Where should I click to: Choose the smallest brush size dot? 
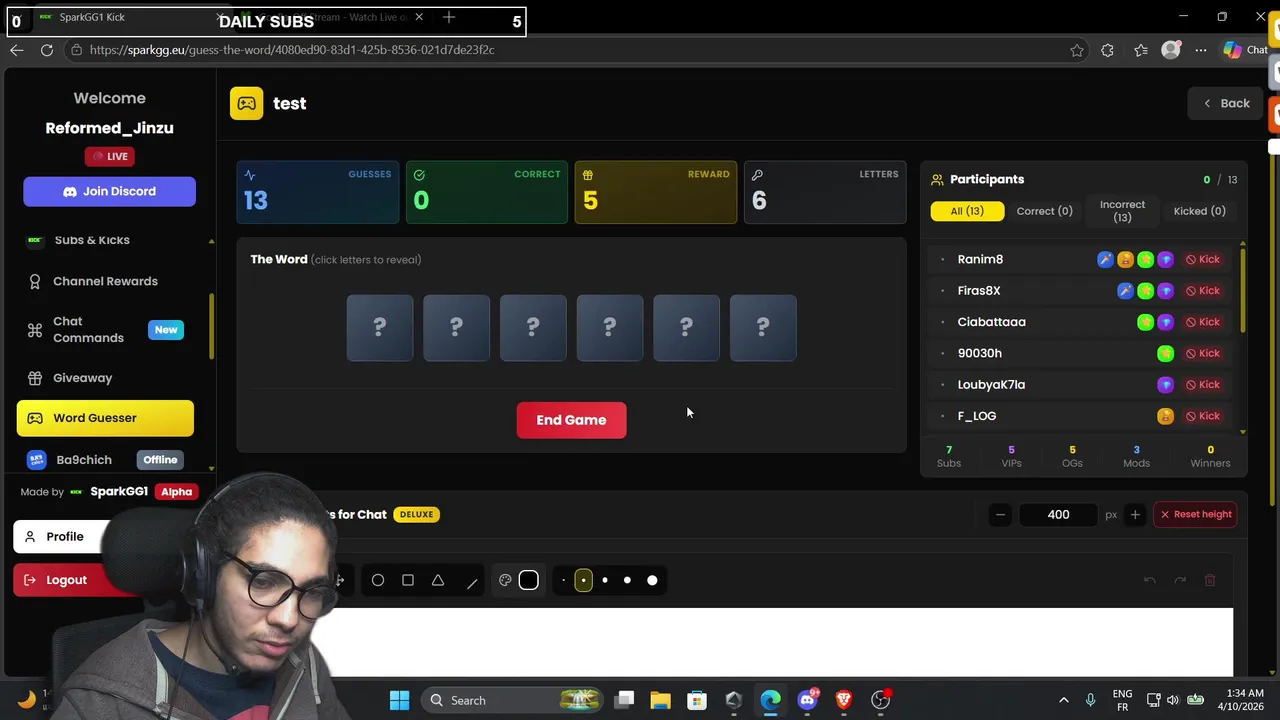(563, 580)
